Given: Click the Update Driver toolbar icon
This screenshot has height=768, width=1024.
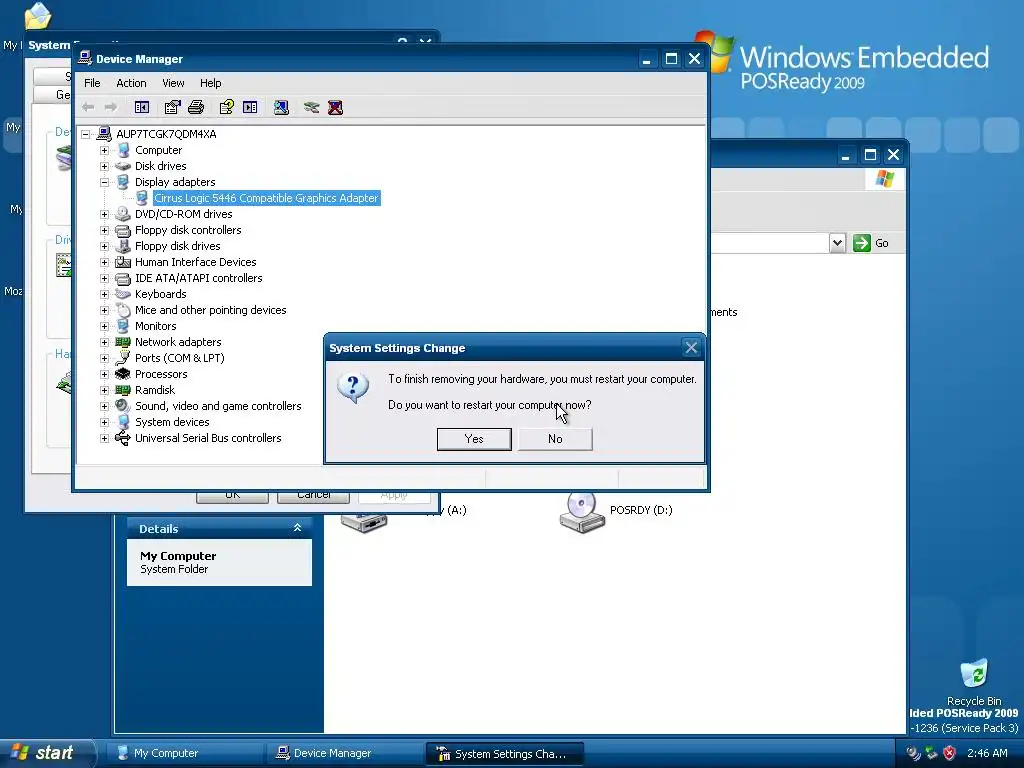Looking at the screenshot, I should [x=312, y=107].
